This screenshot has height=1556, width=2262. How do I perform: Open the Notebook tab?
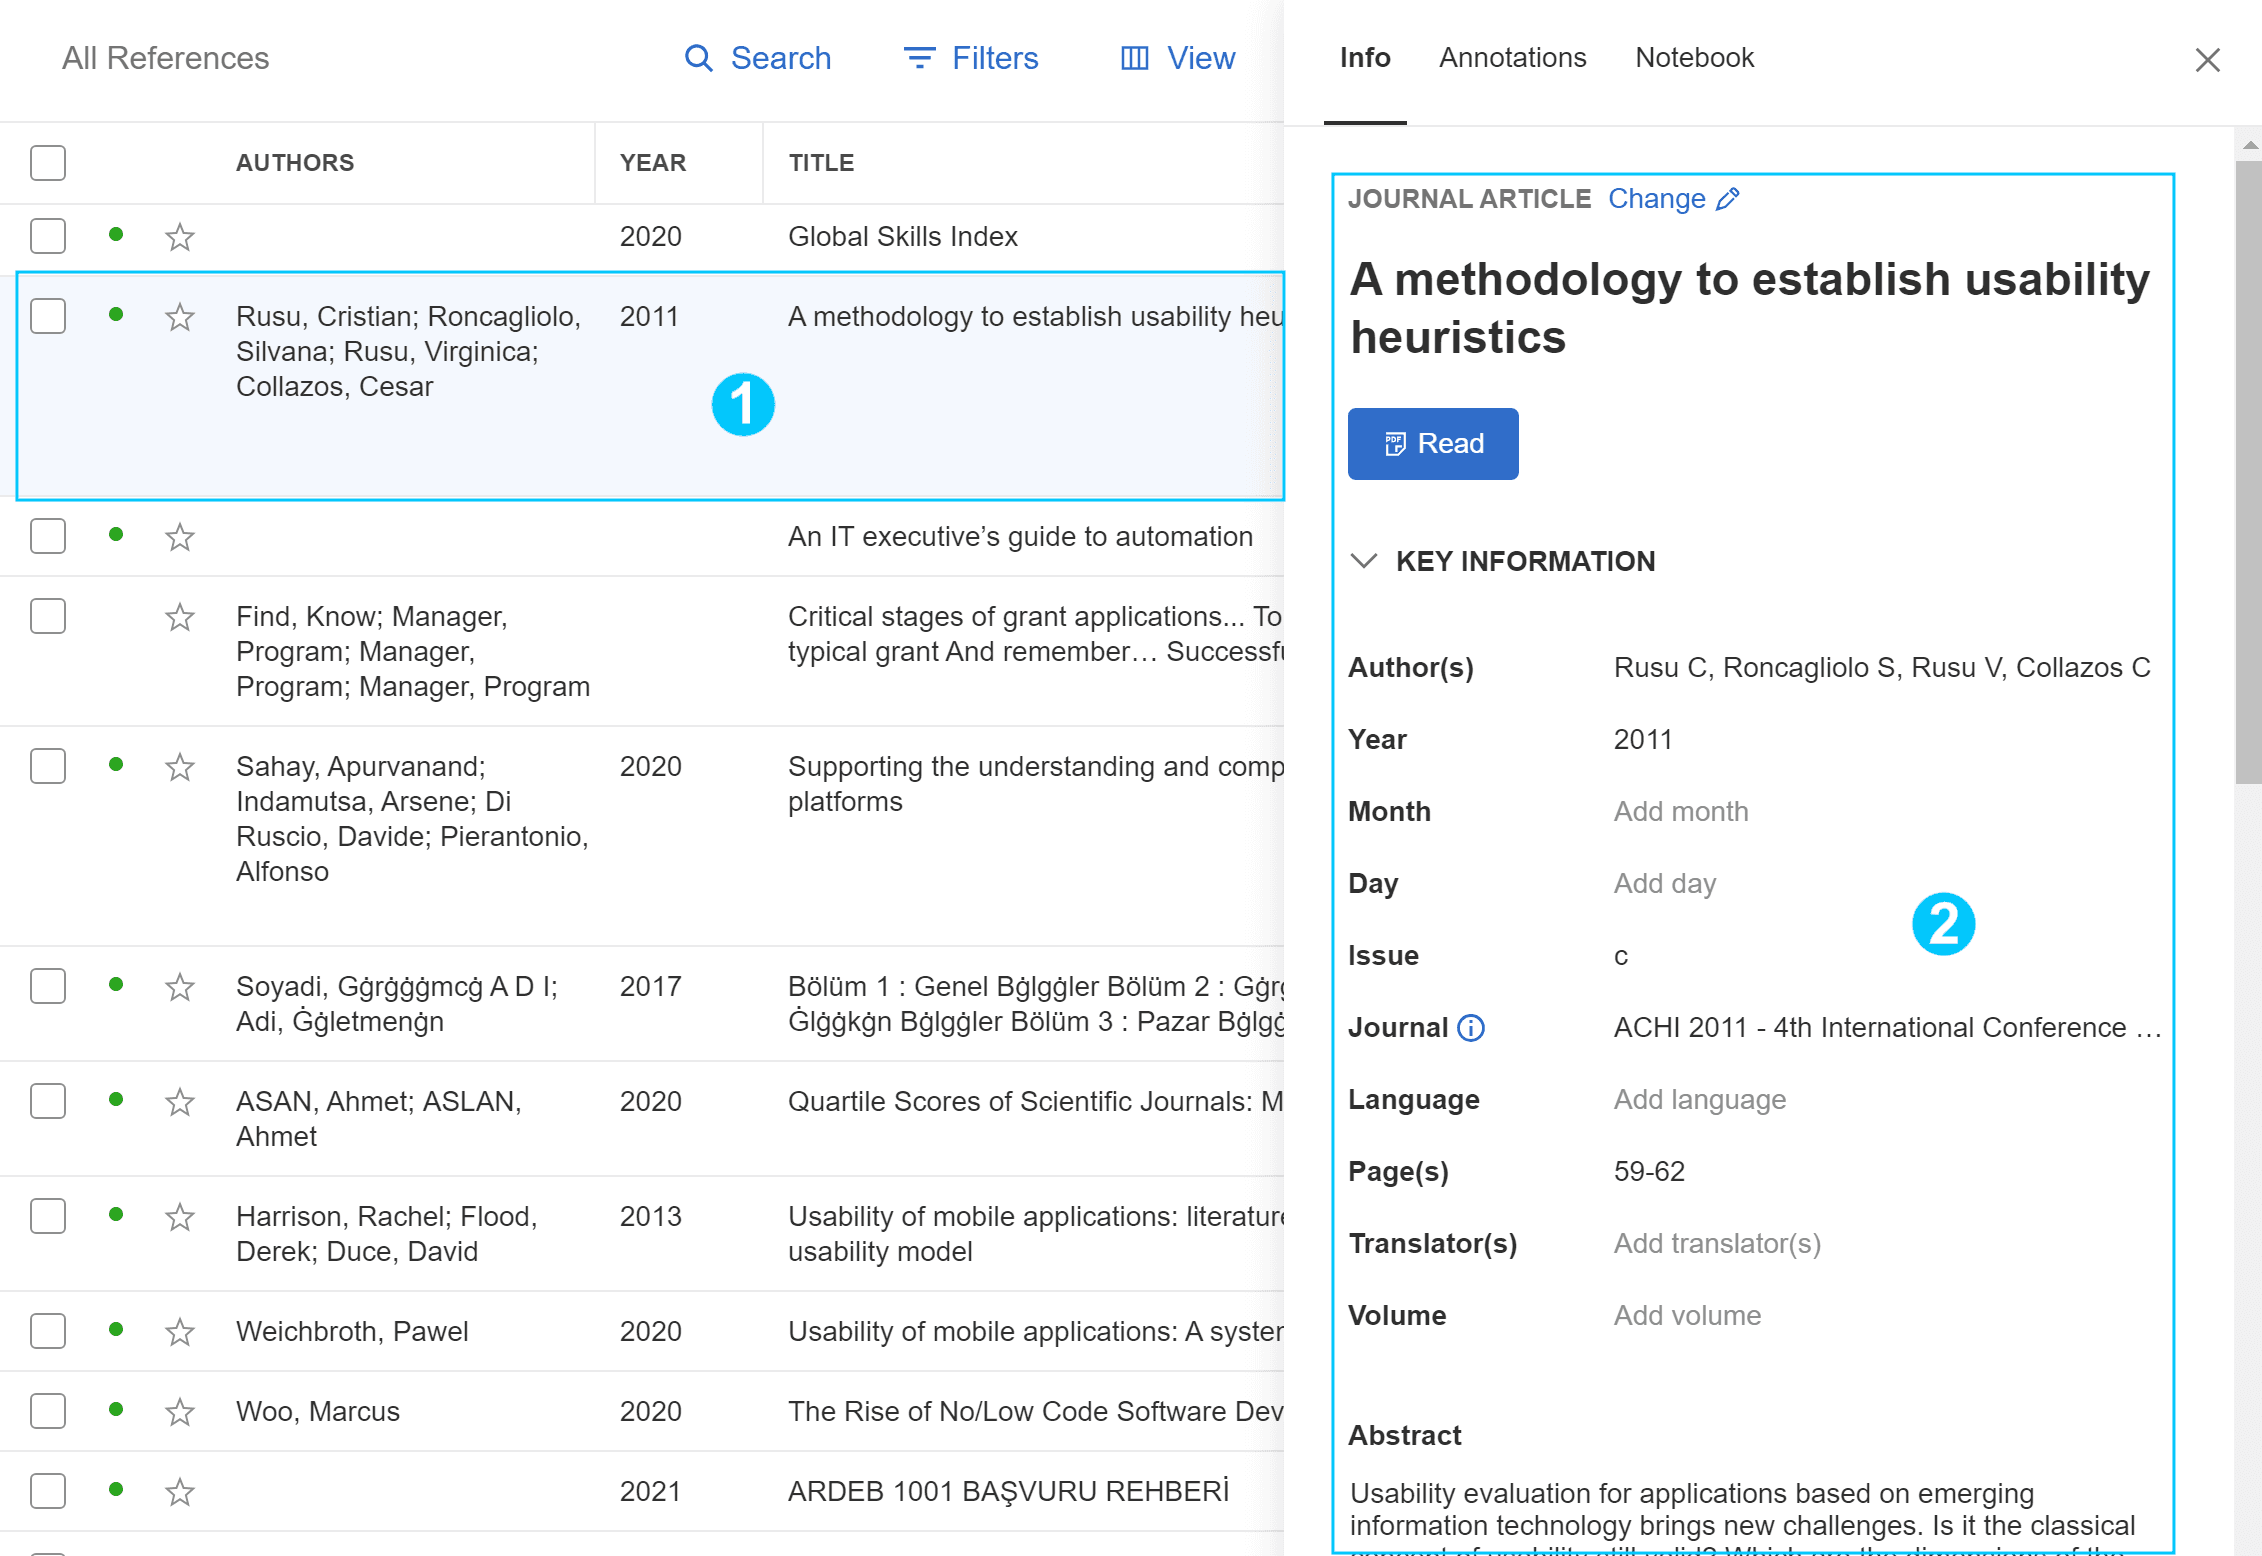pos(1694,58)
